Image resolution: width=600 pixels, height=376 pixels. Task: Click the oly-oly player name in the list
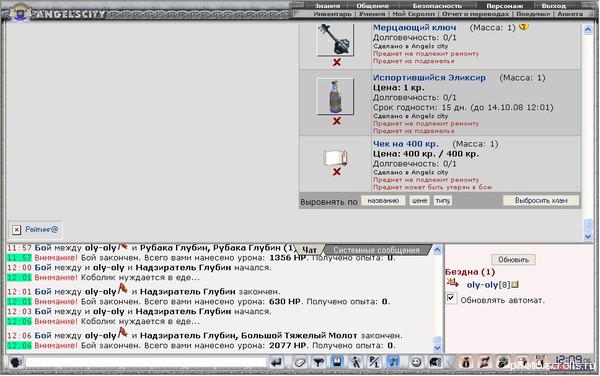click(482, 285)
